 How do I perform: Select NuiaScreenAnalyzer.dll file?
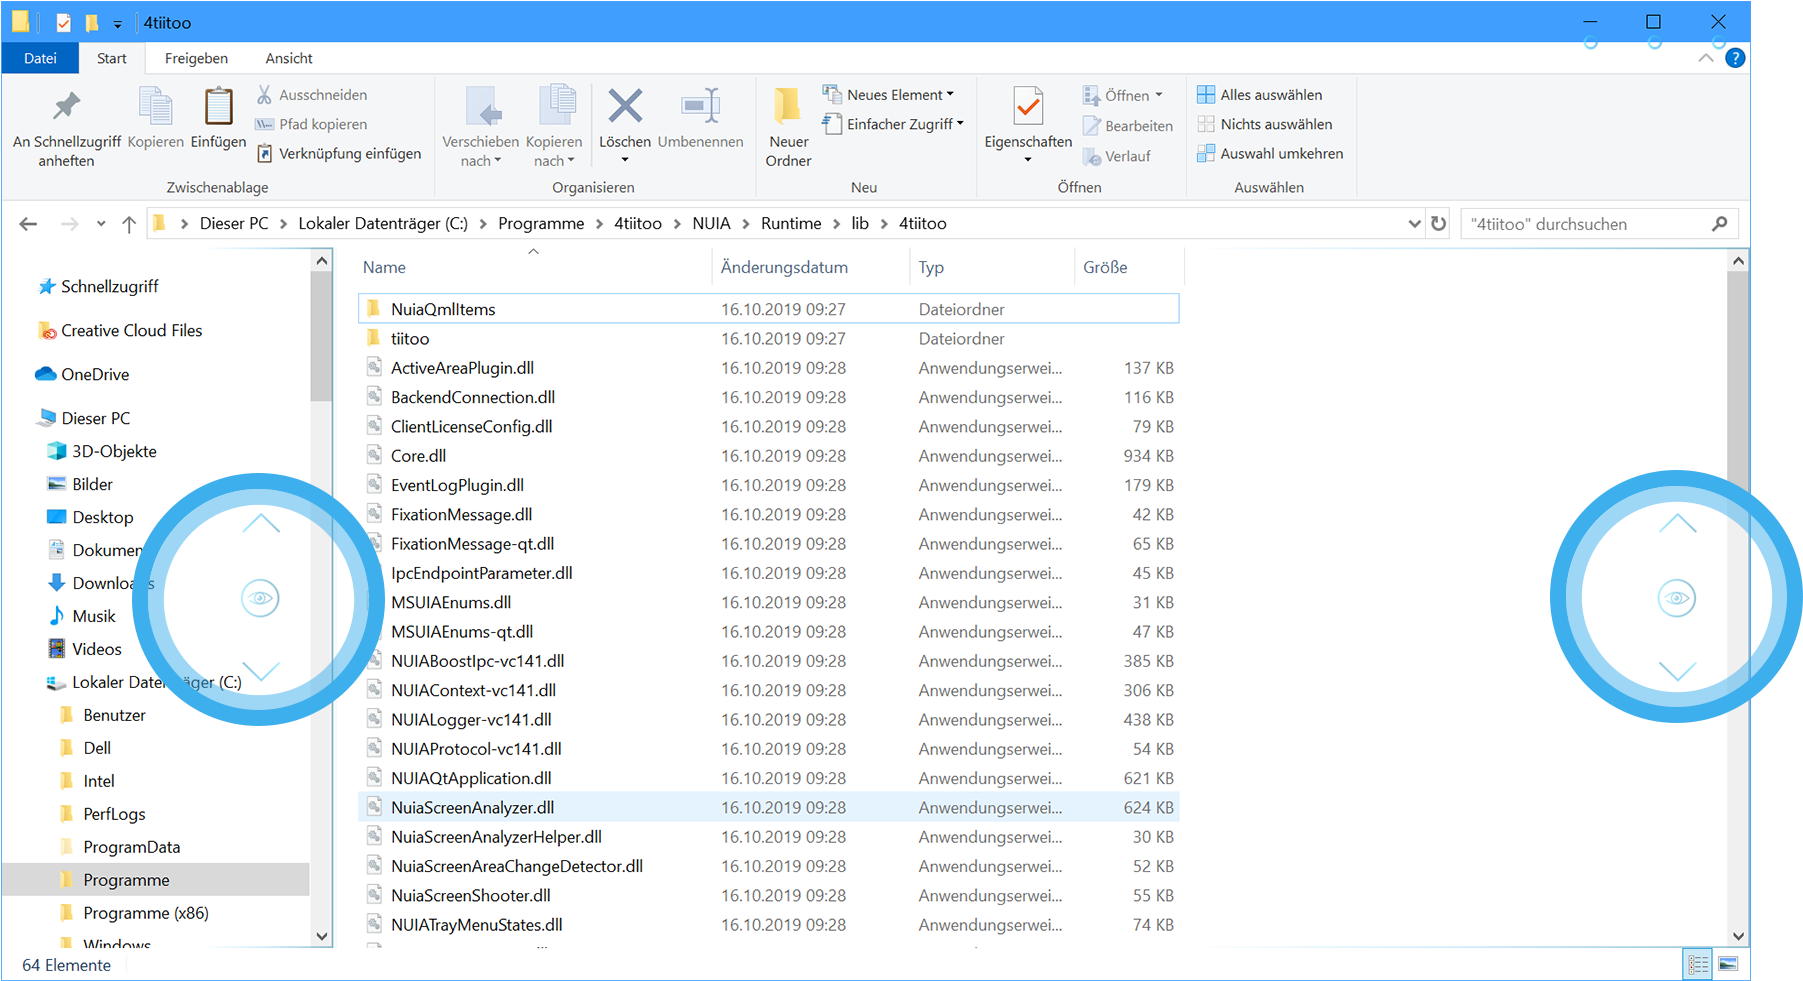click(768, 807)
